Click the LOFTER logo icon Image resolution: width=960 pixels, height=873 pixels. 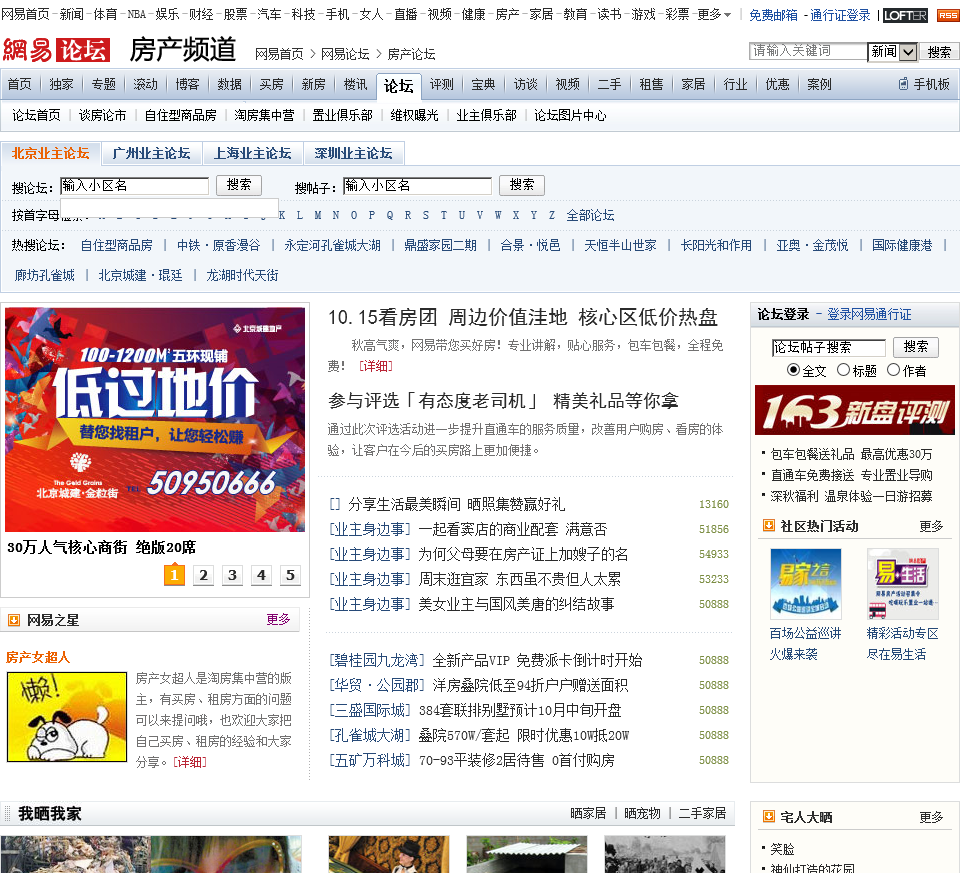click(905, 15)
